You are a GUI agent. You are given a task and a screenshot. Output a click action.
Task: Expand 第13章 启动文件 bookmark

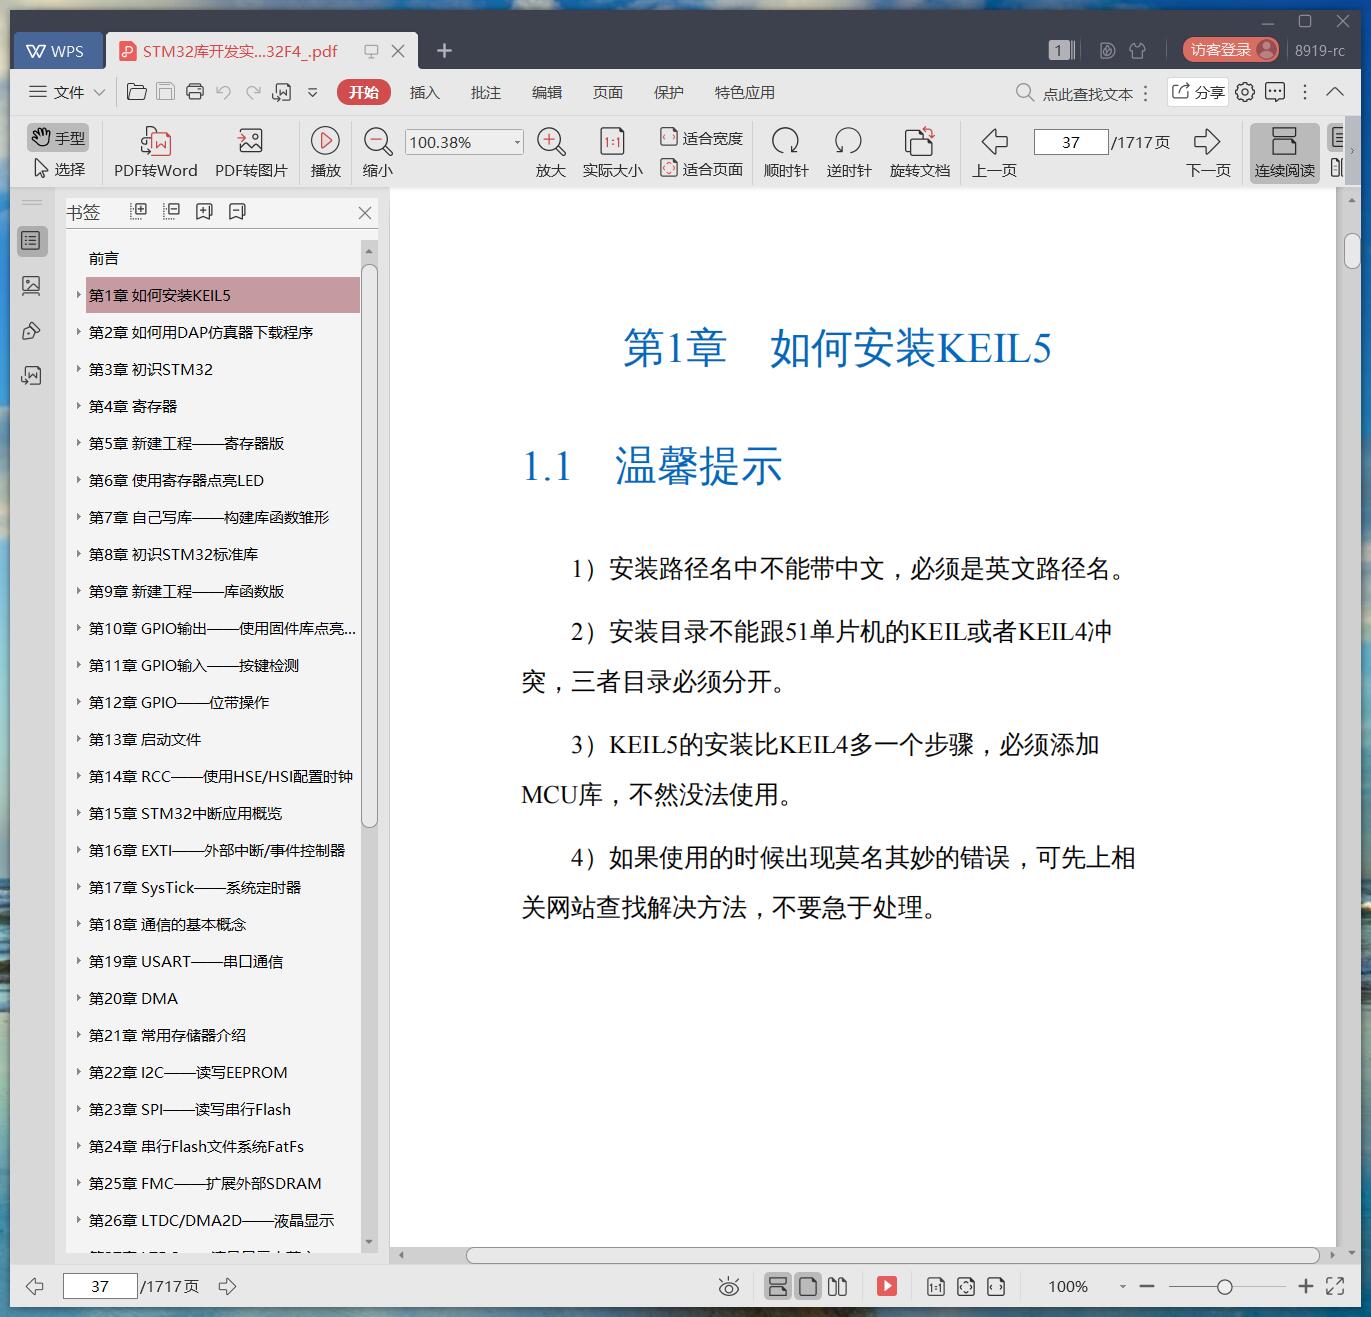coord(78,738)
